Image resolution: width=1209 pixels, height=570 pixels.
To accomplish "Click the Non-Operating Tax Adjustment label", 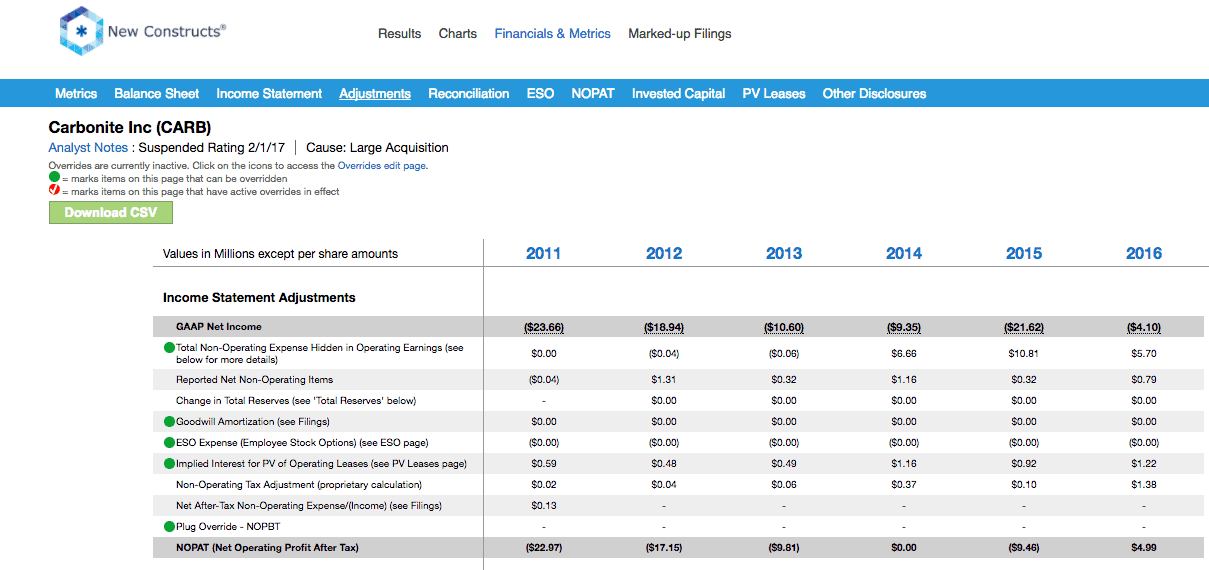I will [x=299, y=485].
